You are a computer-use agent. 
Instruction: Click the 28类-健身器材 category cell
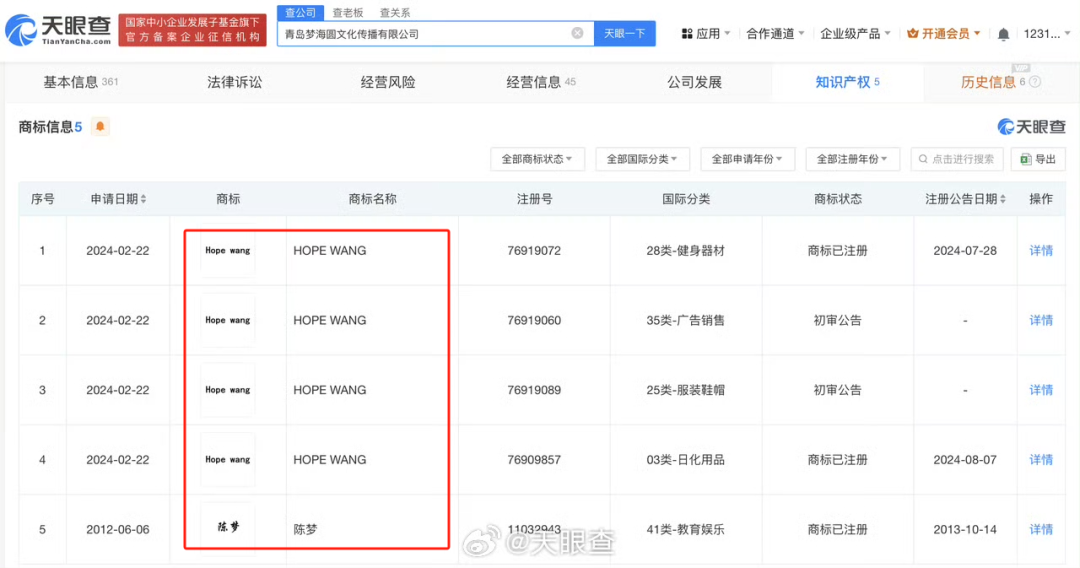685,251
